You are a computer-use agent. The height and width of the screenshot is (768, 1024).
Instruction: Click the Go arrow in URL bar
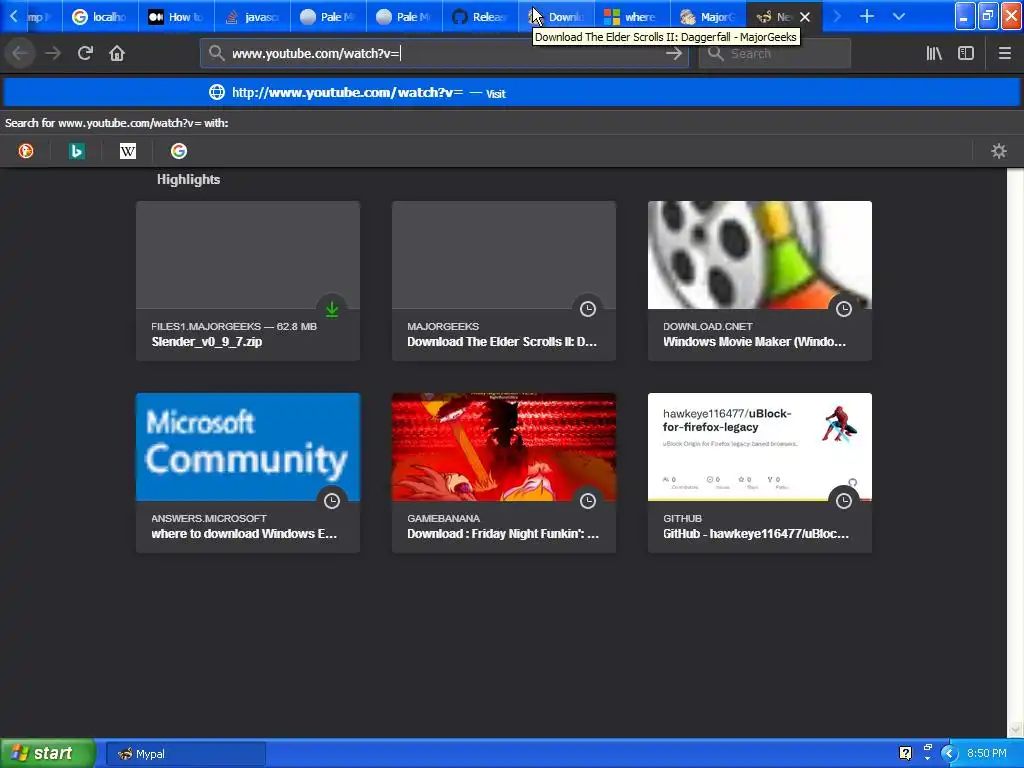[674, 54]
